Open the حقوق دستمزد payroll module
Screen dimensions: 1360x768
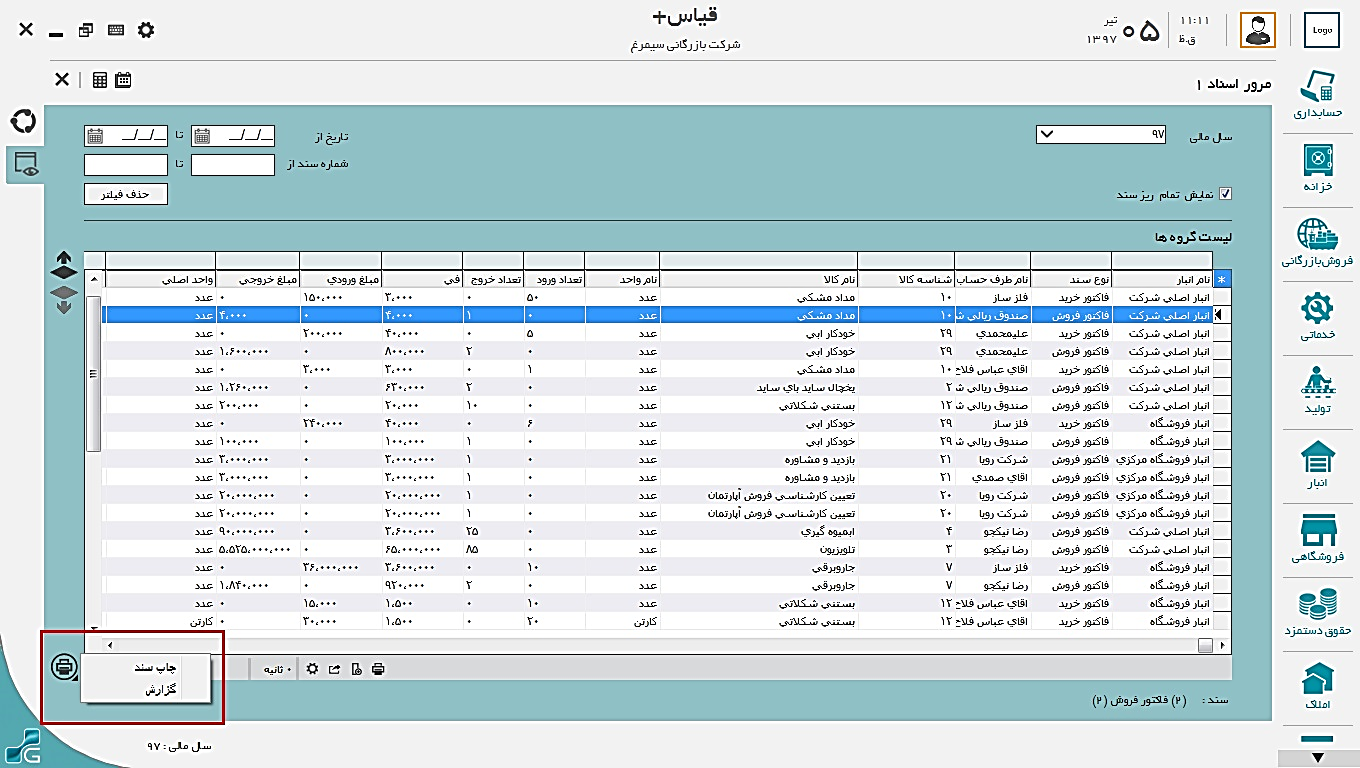[x=1319, y=611]
